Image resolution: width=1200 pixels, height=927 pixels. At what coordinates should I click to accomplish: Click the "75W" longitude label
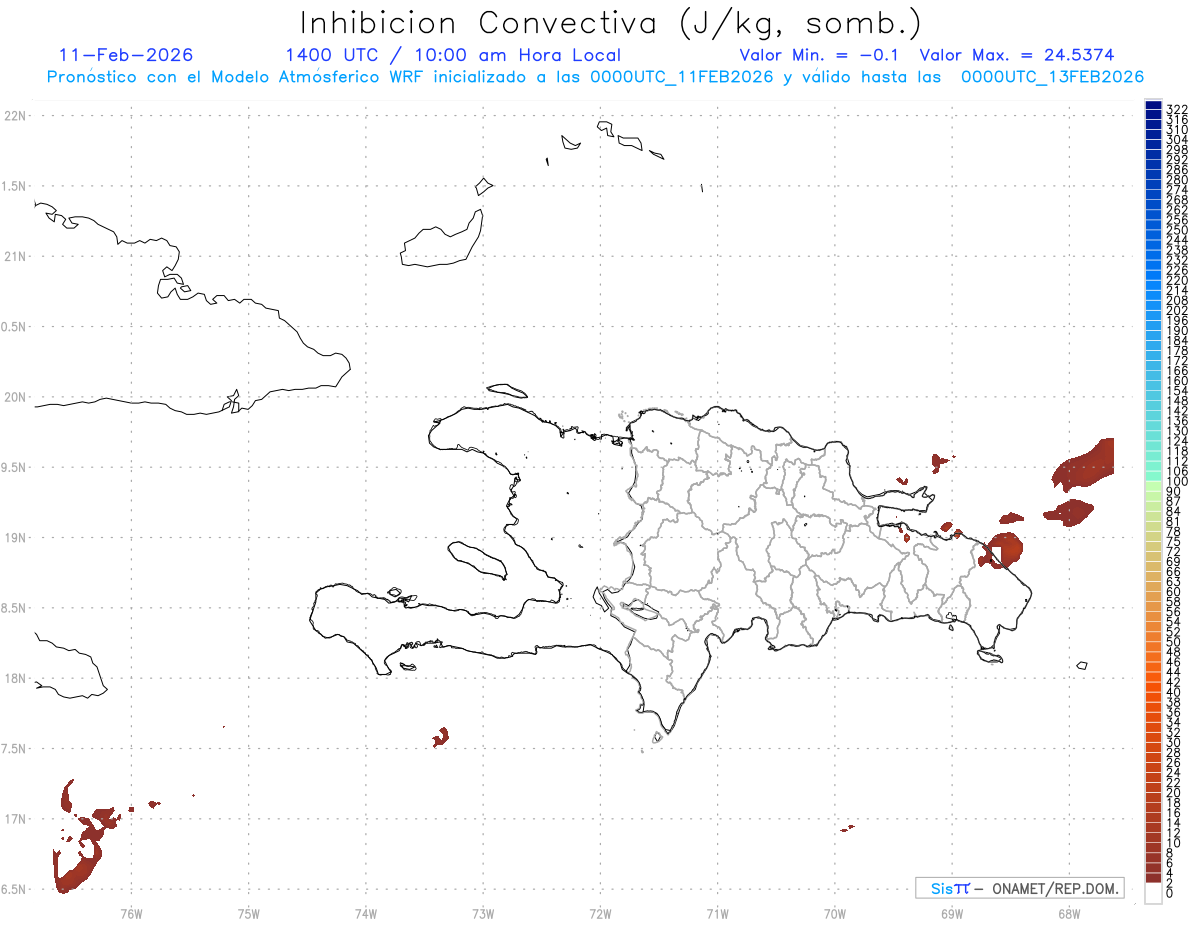tap(248, 912)
